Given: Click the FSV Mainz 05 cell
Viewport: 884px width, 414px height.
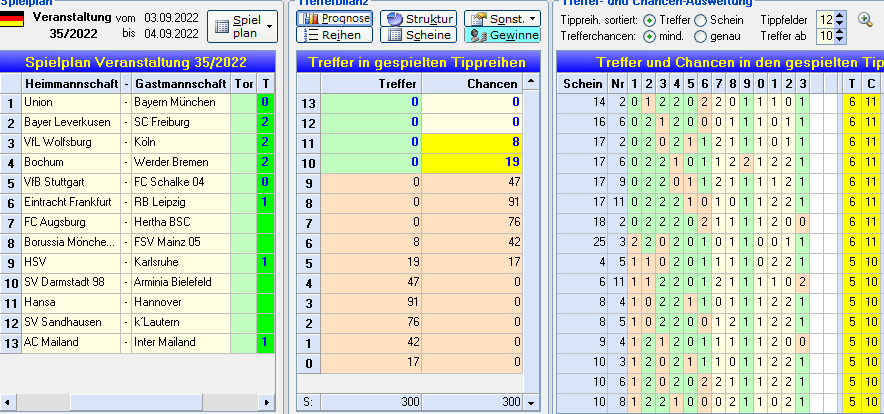Looking at the screenshot, I should coord(181,243).
